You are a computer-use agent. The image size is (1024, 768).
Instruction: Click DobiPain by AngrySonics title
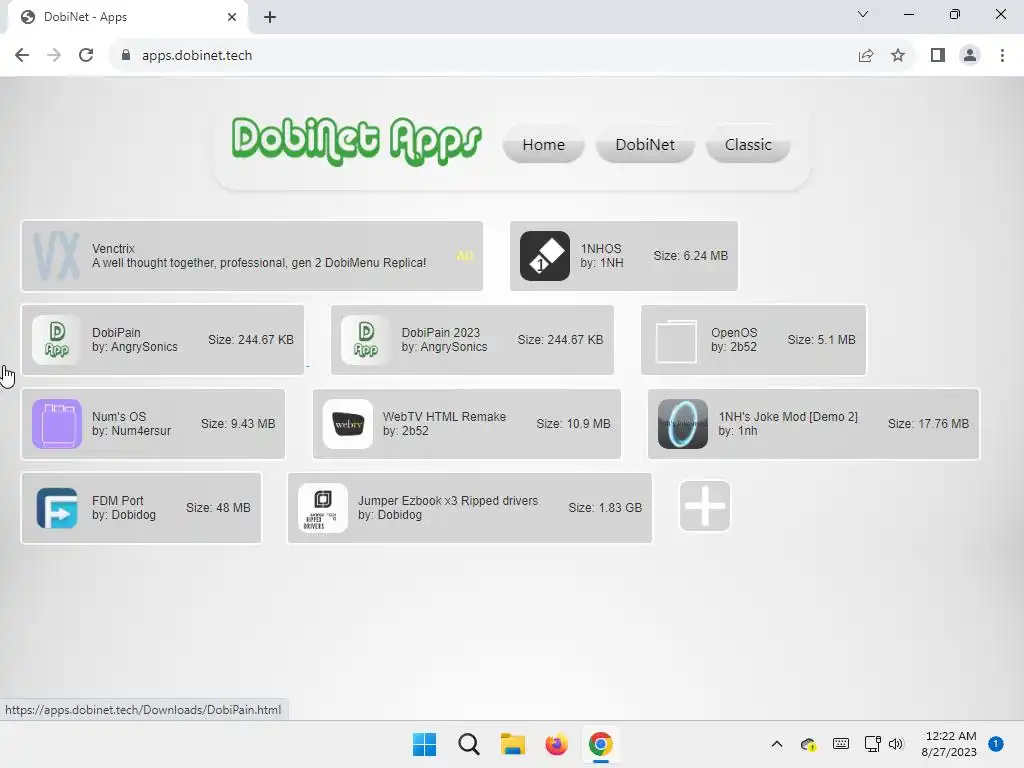click(116, 332)
